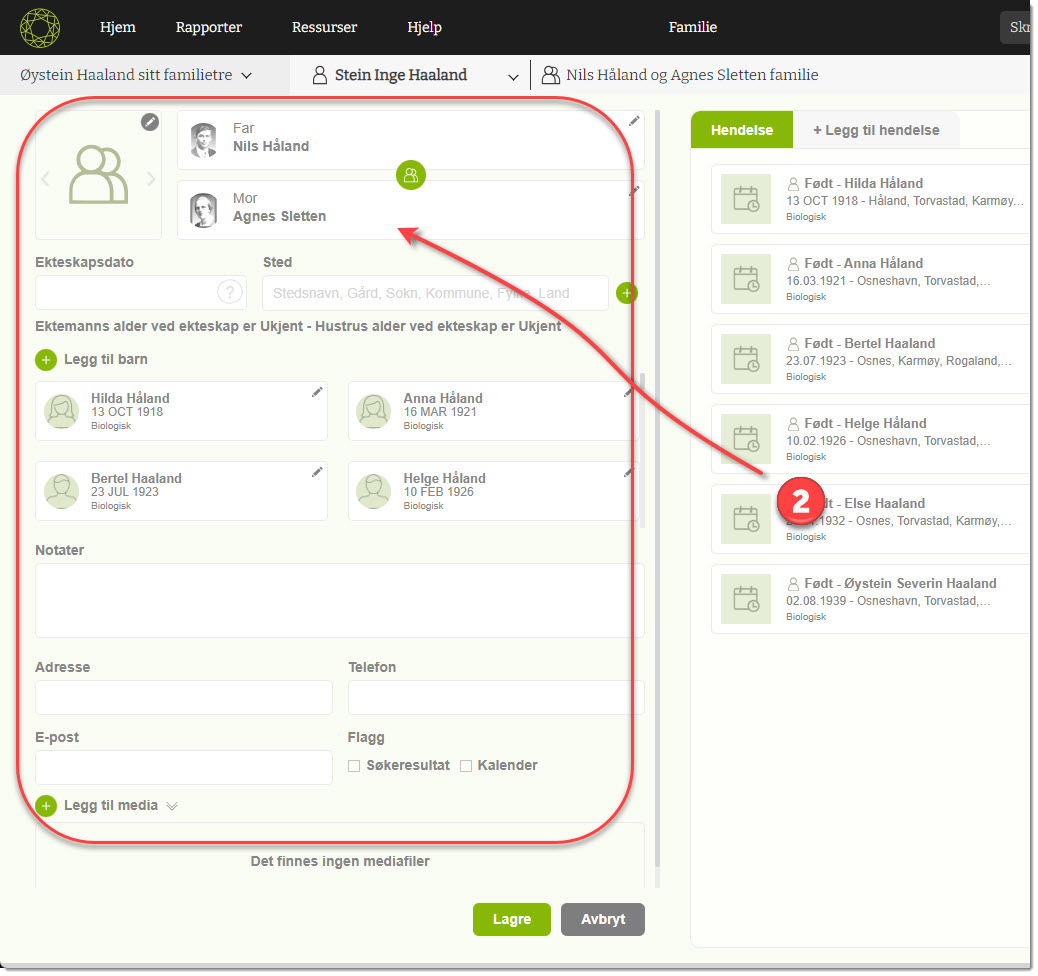The width and height of the screenshot is (1038, 976).
Task: Show next family photo arrow
Action: point(151,179)
